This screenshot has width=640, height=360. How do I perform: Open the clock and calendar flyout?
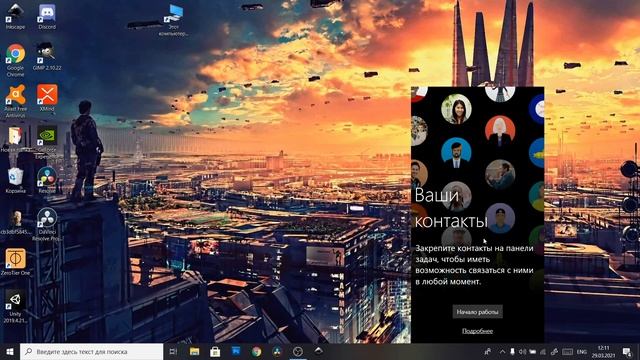pos(603,351)
